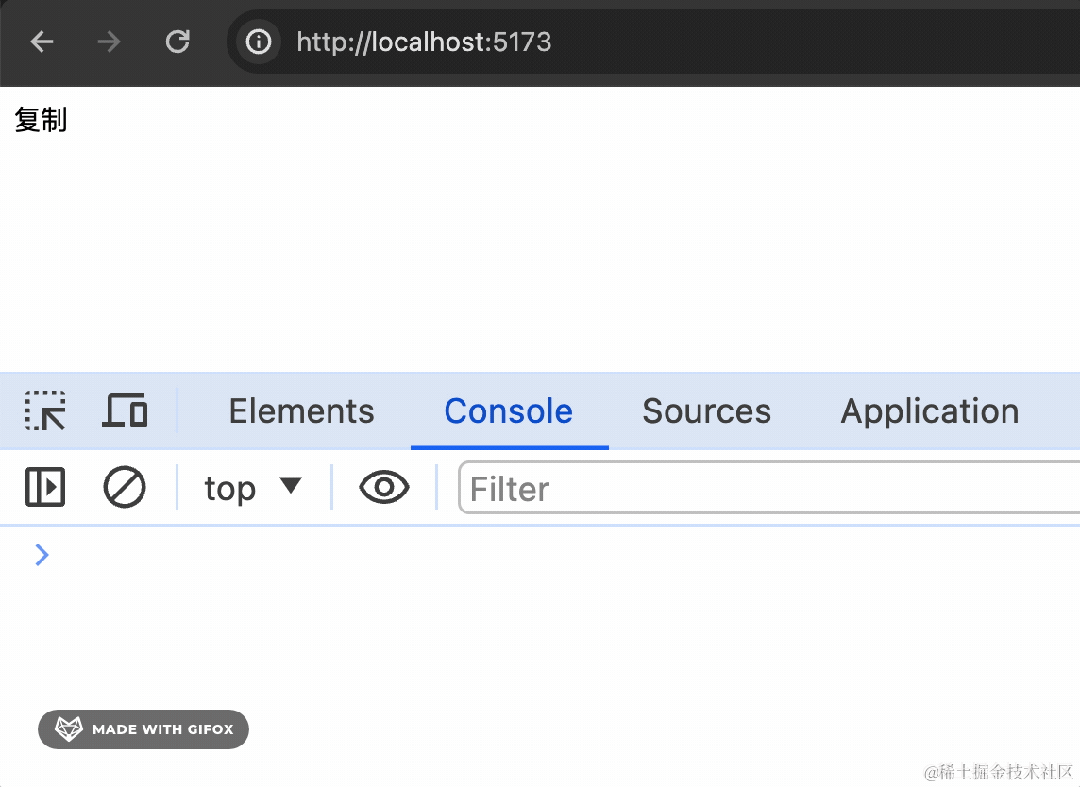Click the browser forward arrow
The height and width of the screenshot is (787, 1080).
[x=109, y=42]
